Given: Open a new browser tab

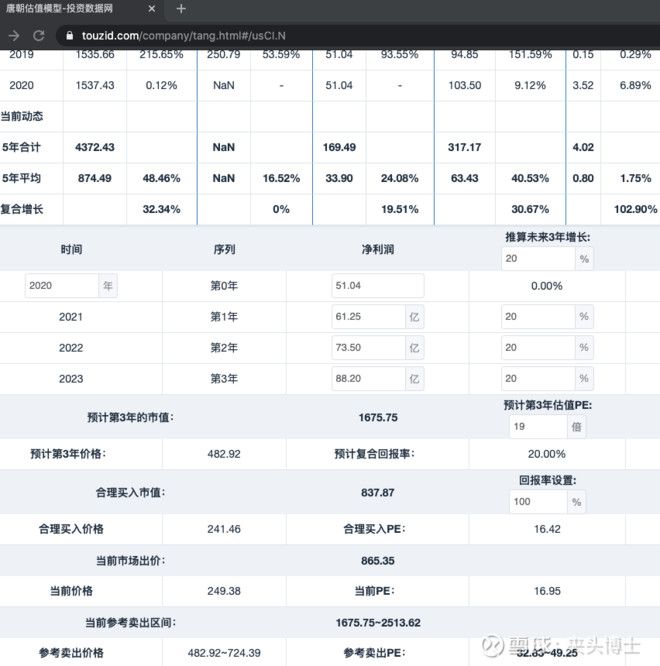Looking at the screenshot, I should point(181,8).
